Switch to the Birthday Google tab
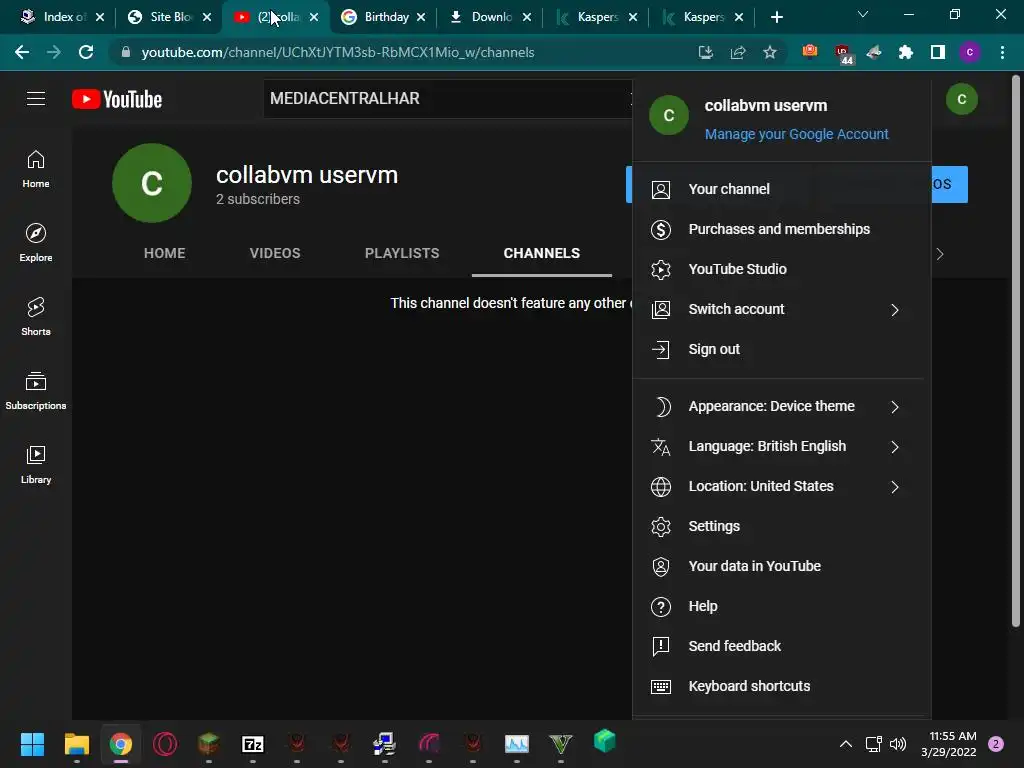Screen dimensions: 1024x768 pyautogui.click(x=381, y=17)
